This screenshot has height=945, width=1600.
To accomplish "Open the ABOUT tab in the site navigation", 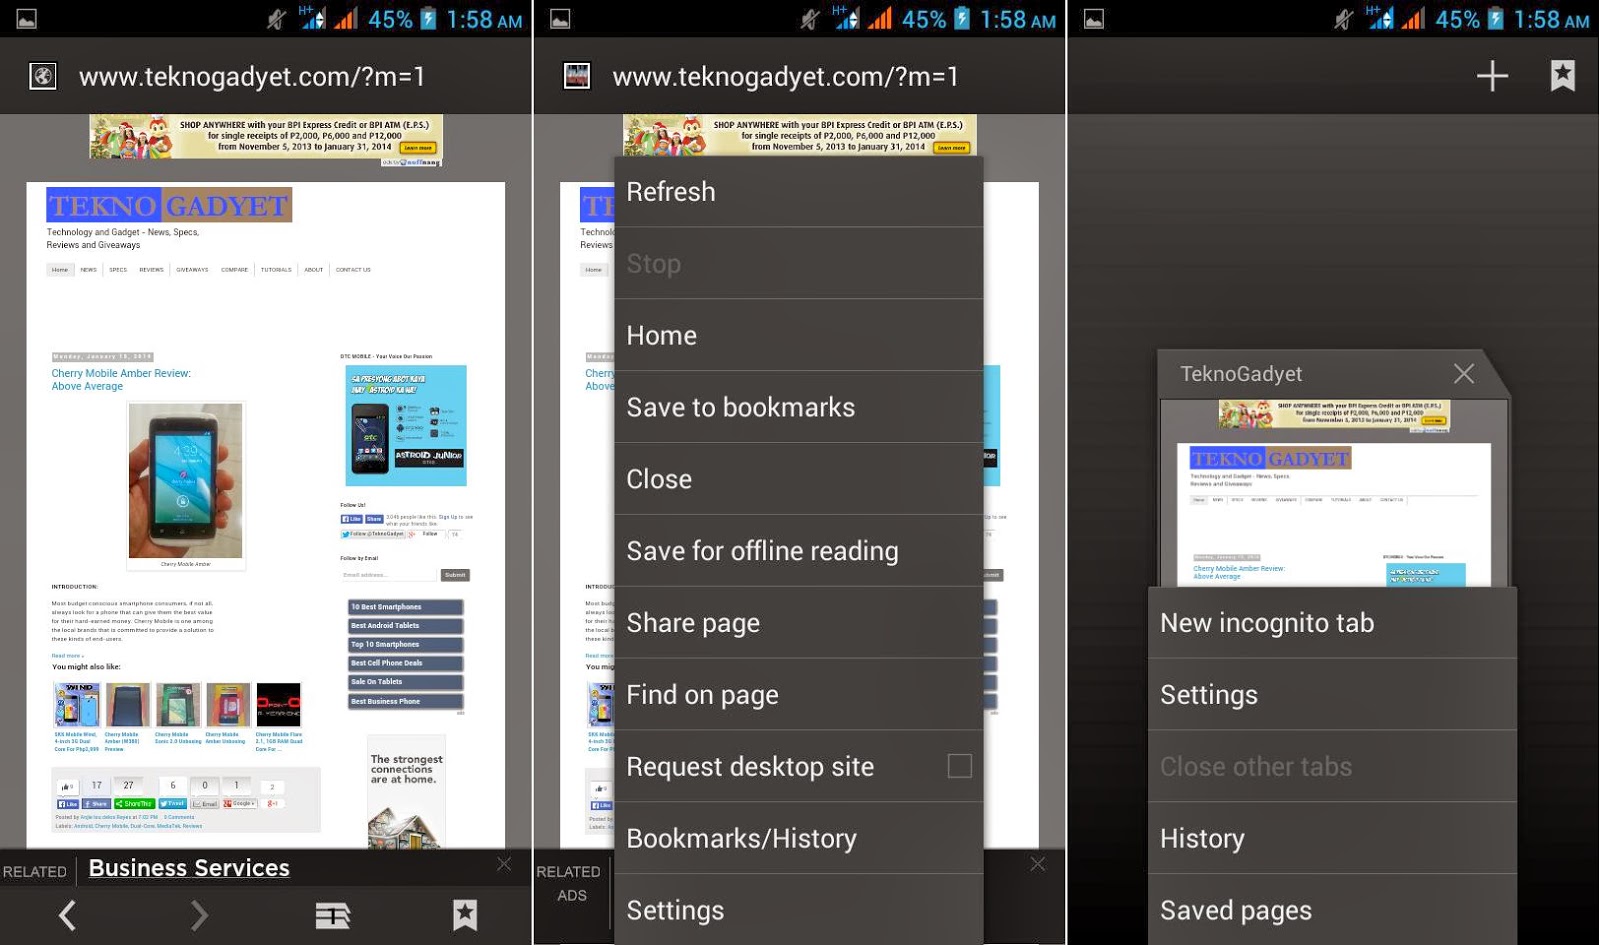I will pos(314,270).
